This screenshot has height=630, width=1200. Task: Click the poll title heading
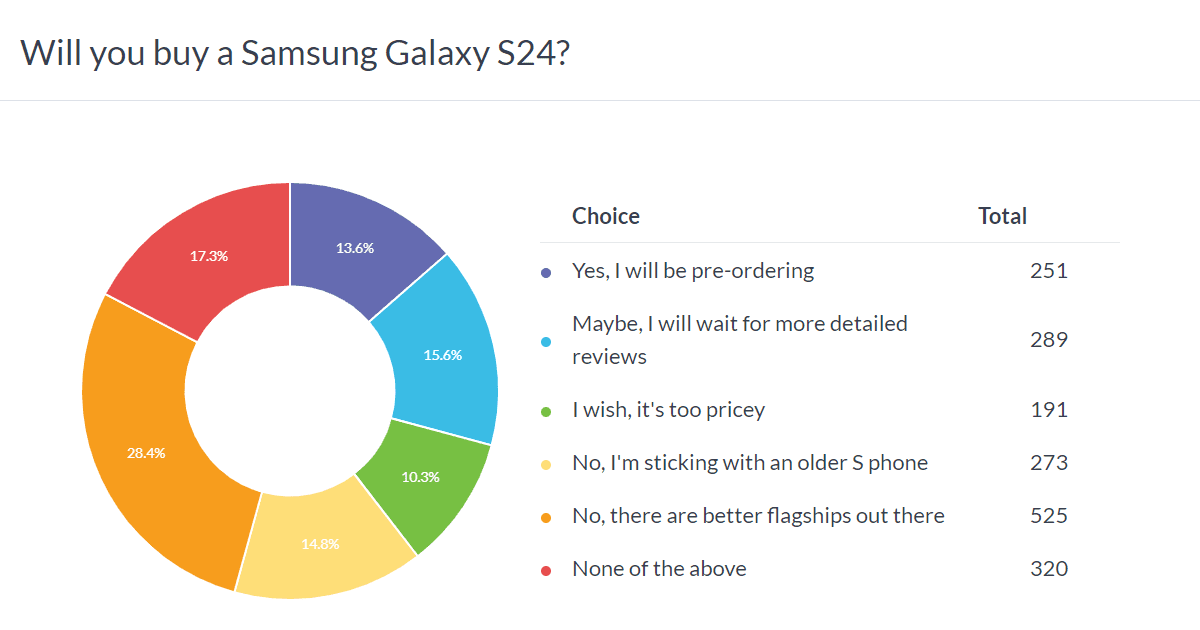click(x=296, y=52)
